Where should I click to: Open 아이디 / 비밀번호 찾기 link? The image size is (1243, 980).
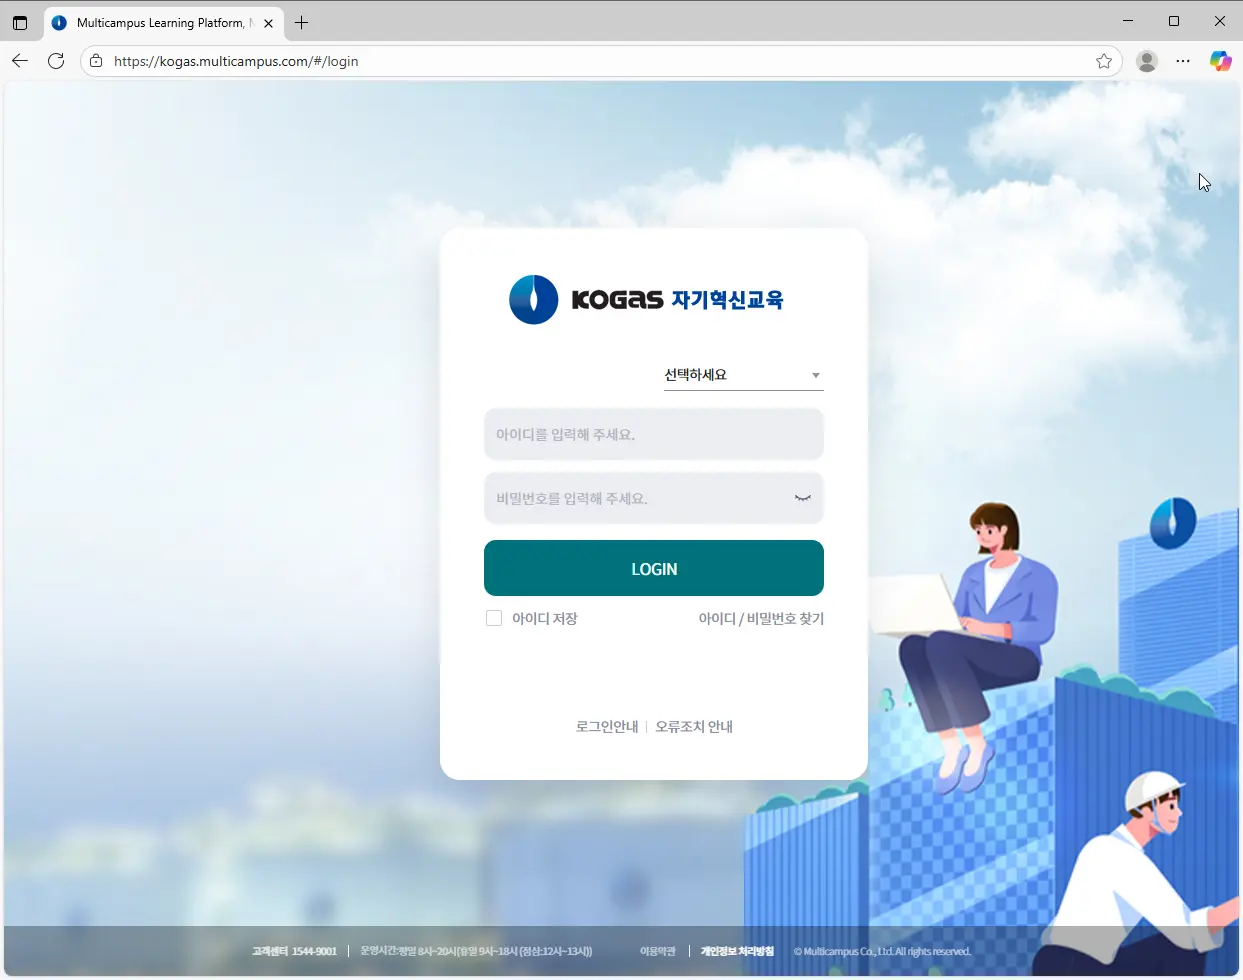761,619
